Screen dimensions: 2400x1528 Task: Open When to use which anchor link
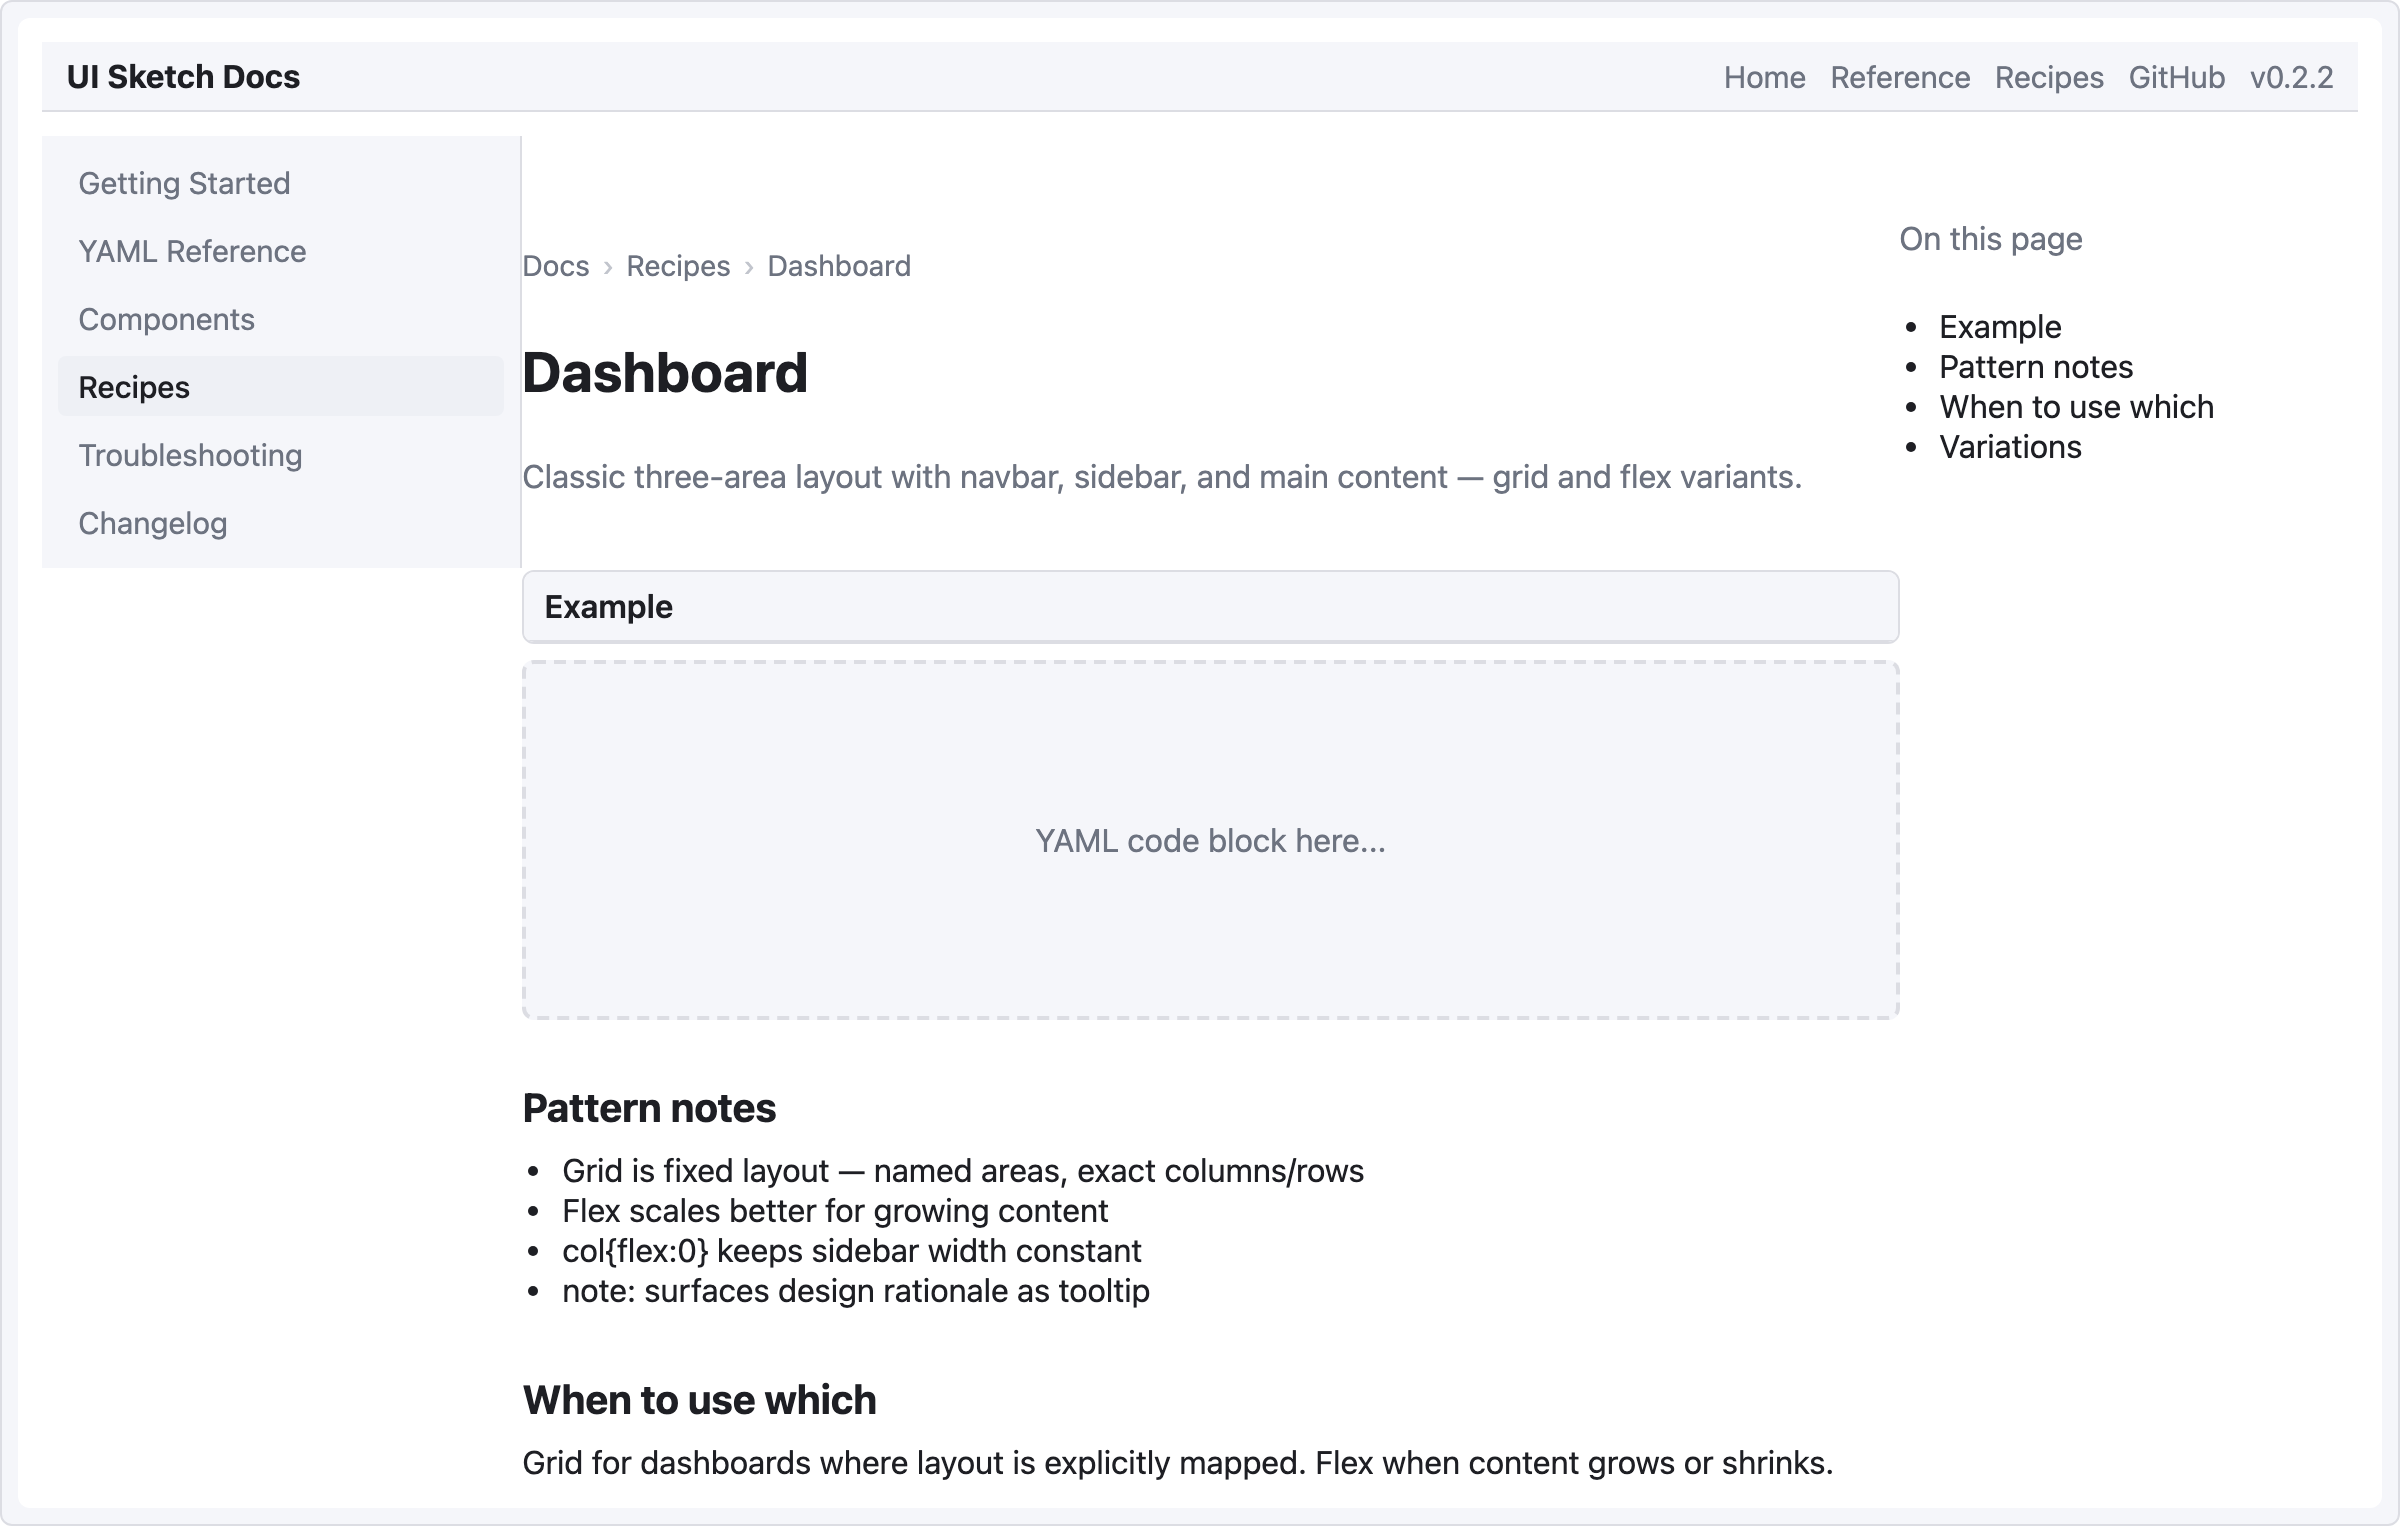coord(2075,407)
